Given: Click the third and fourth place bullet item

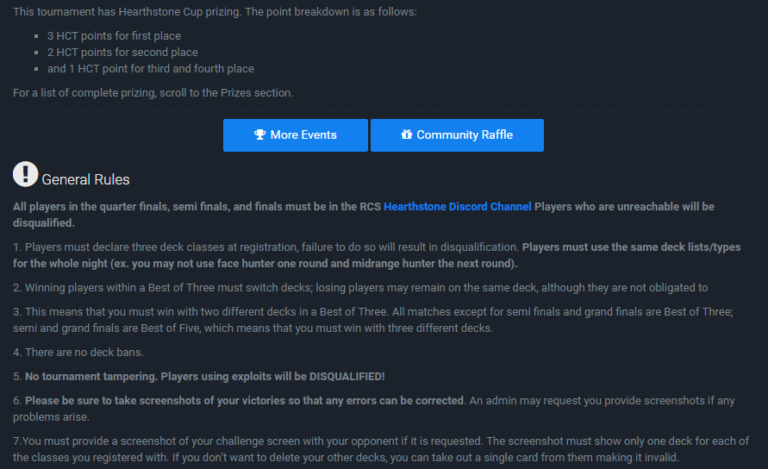Looking at the screenshot, I should 150,69.
